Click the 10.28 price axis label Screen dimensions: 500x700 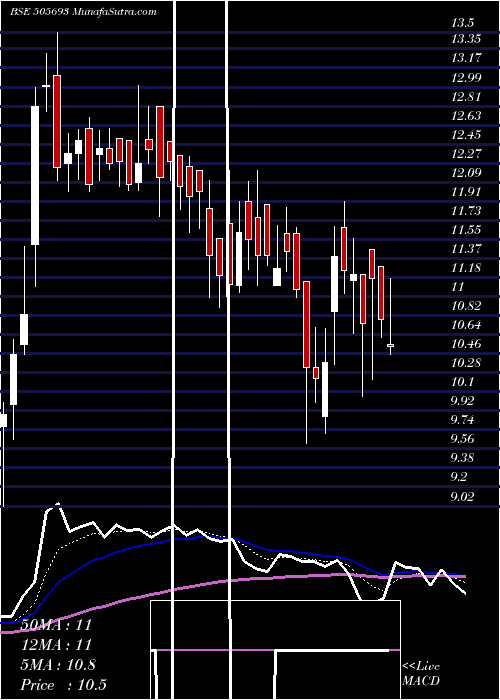[x=466, y=362]
